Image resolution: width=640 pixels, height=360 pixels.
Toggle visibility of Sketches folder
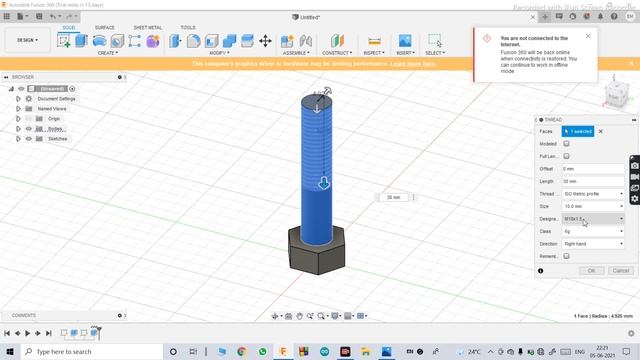[x=29, y=139]
